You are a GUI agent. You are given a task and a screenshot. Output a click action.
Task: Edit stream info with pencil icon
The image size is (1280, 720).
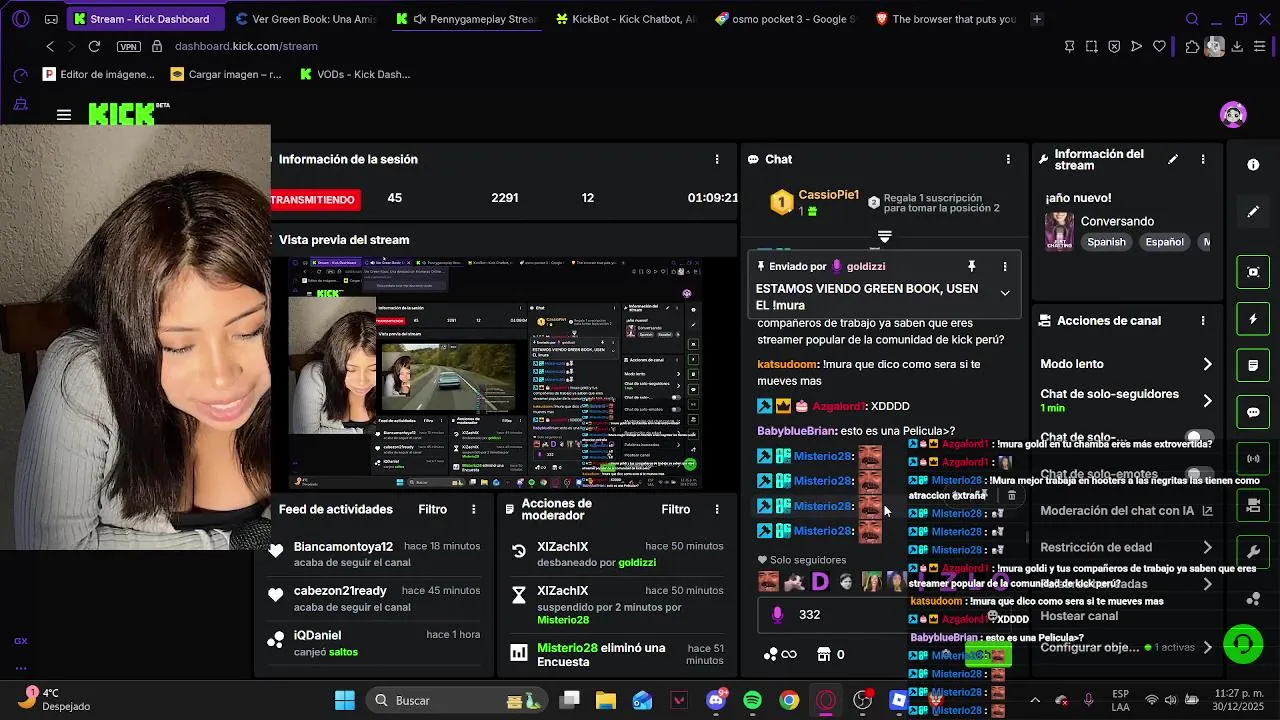[x=1173, y=159]
